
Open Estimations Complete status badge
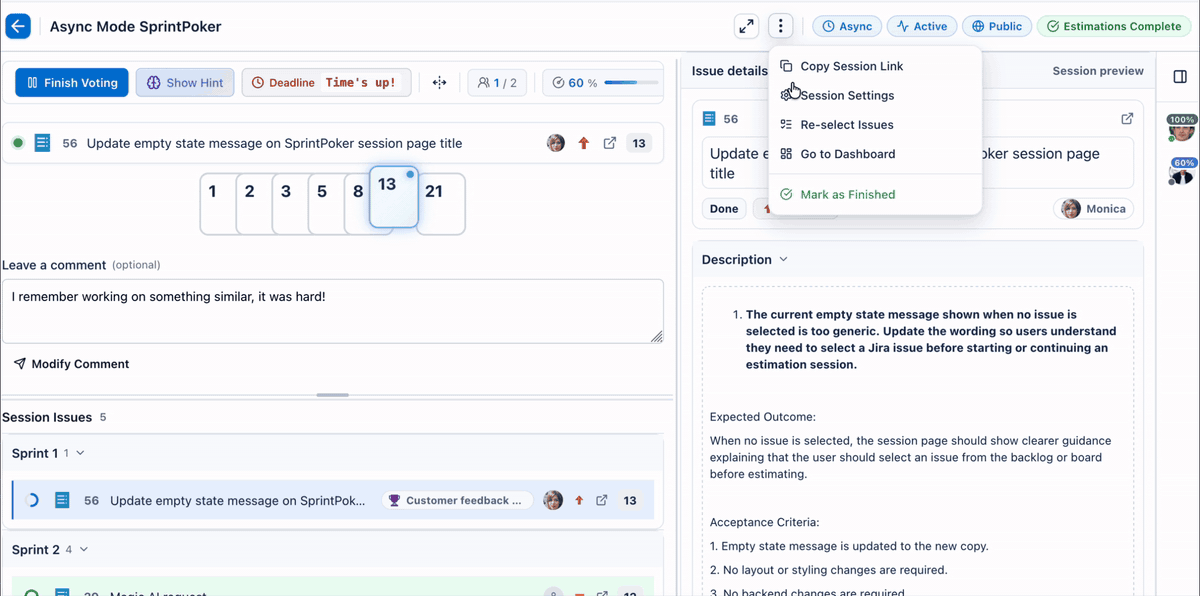(1114, 27)
